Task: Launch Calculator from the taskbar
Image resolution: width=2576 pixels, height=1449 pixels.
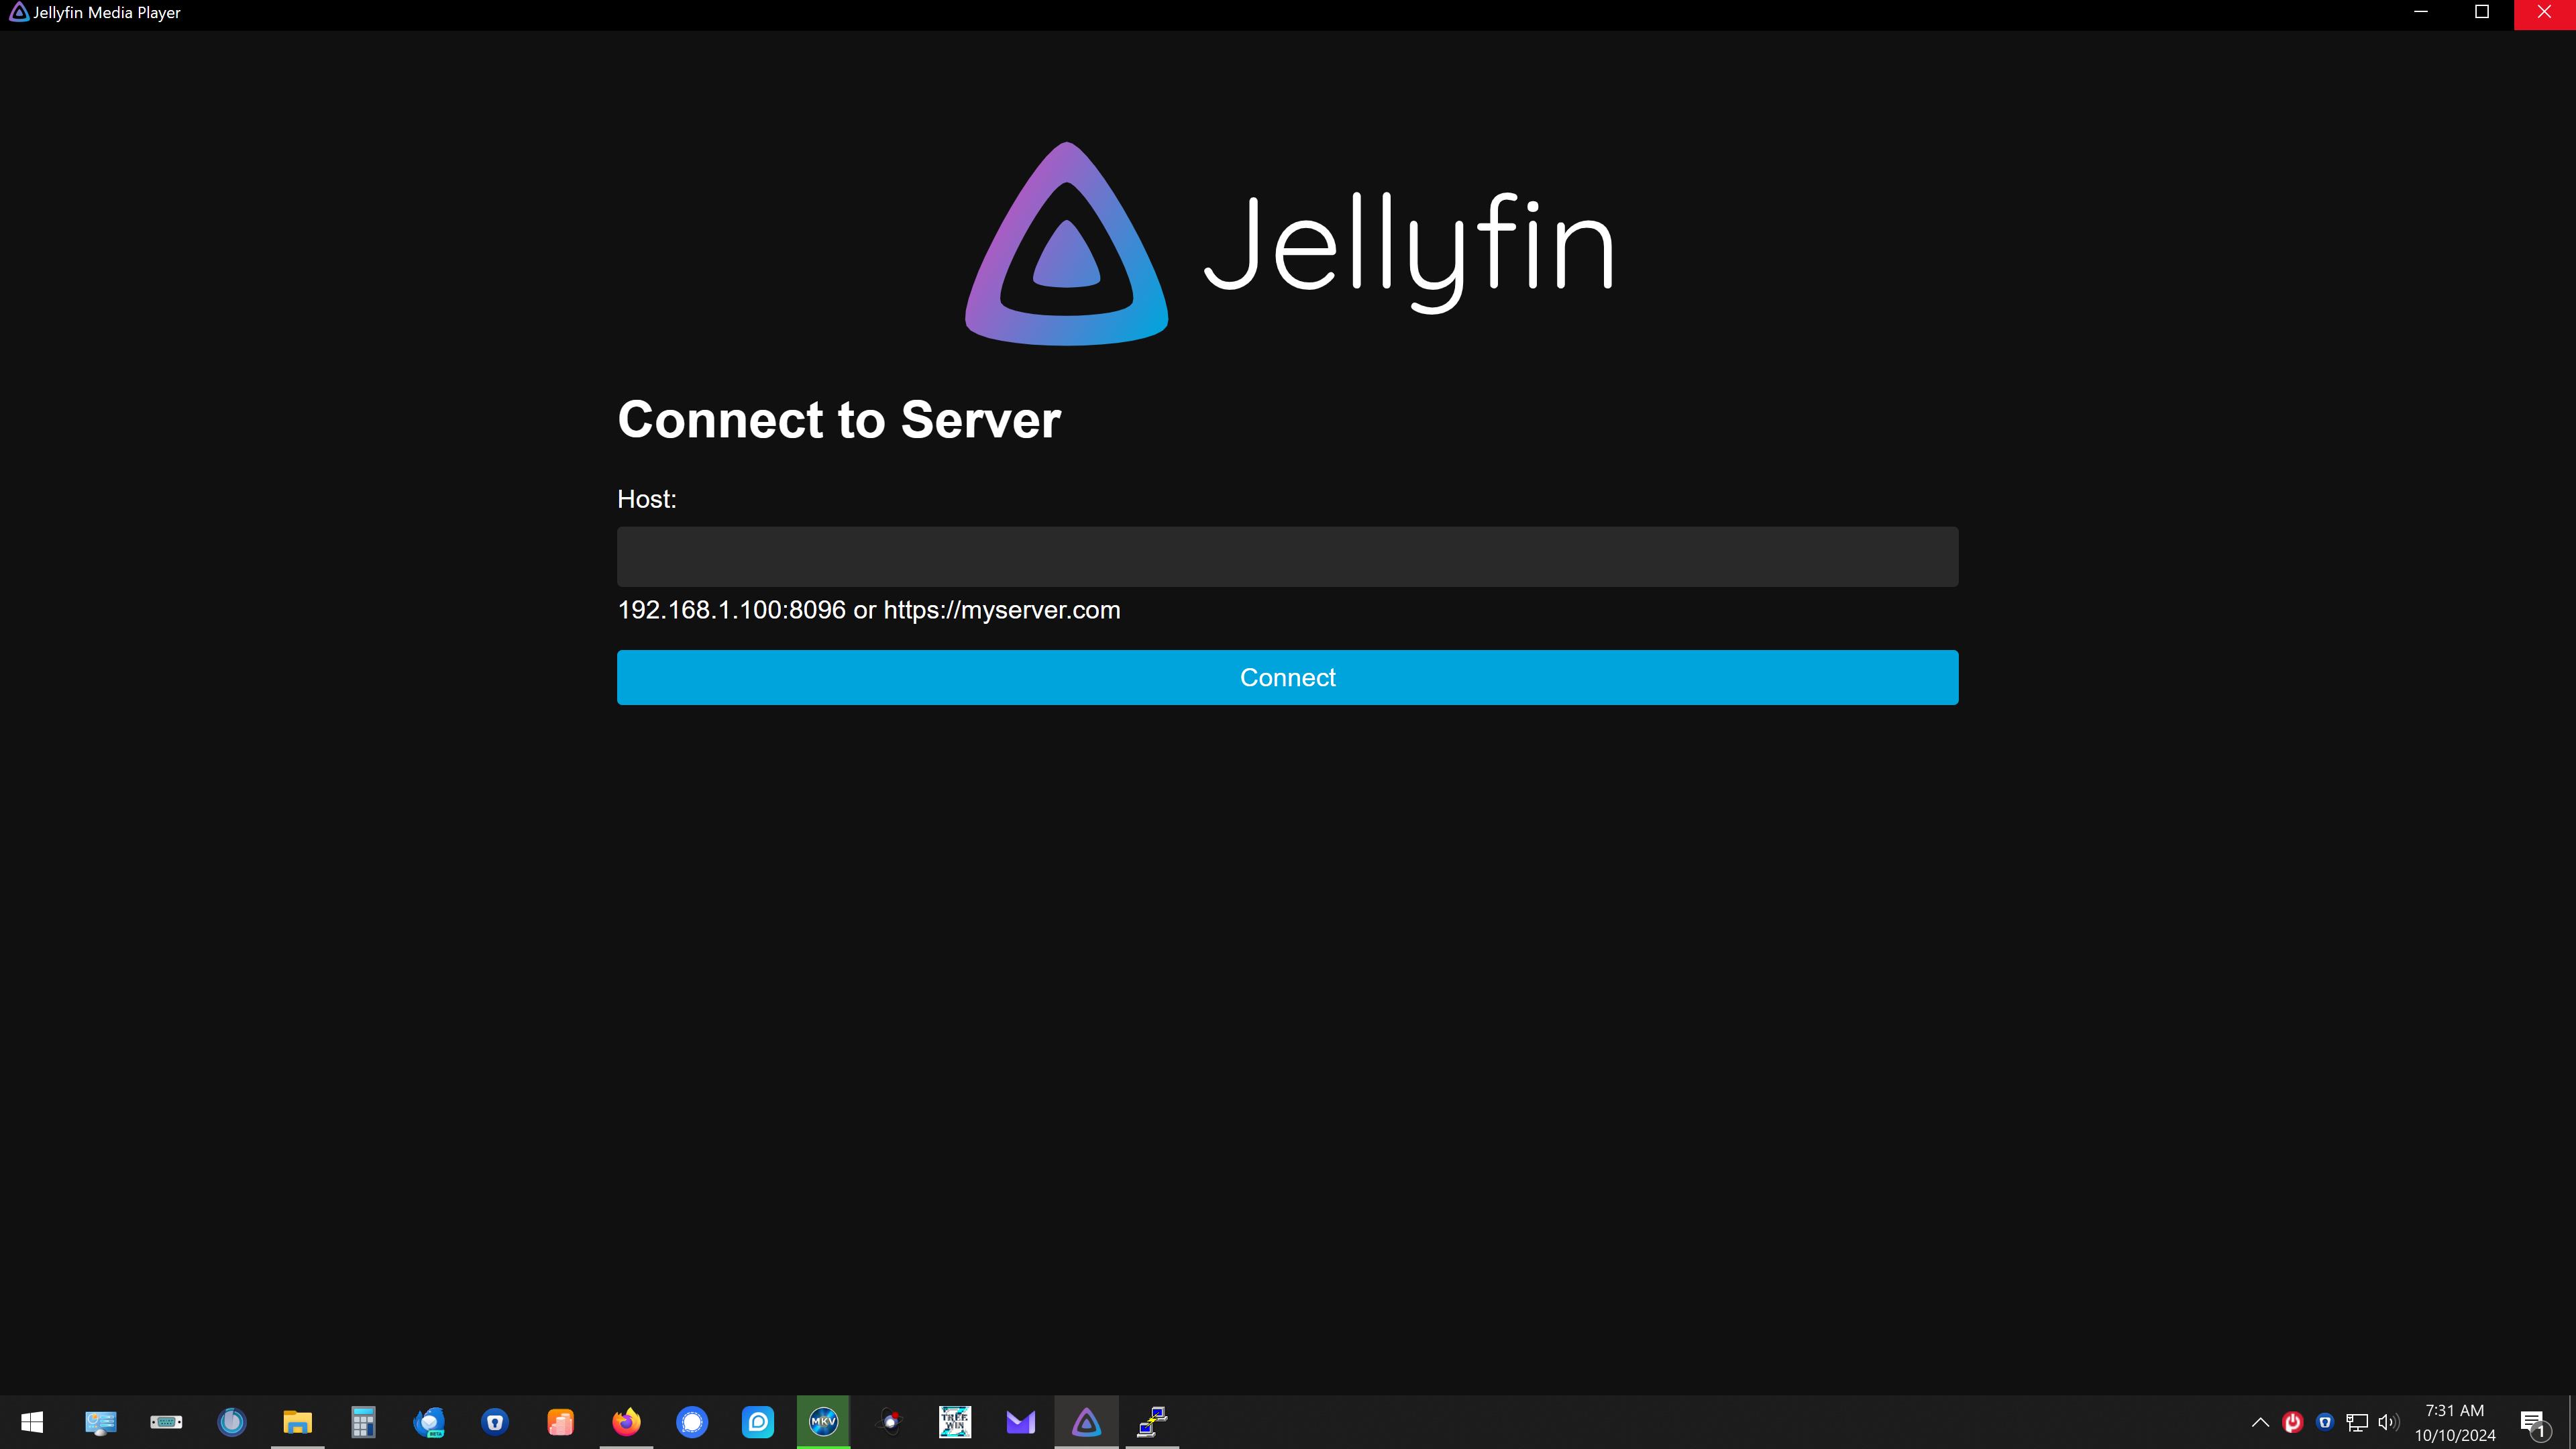Action: pos(363,1421)
